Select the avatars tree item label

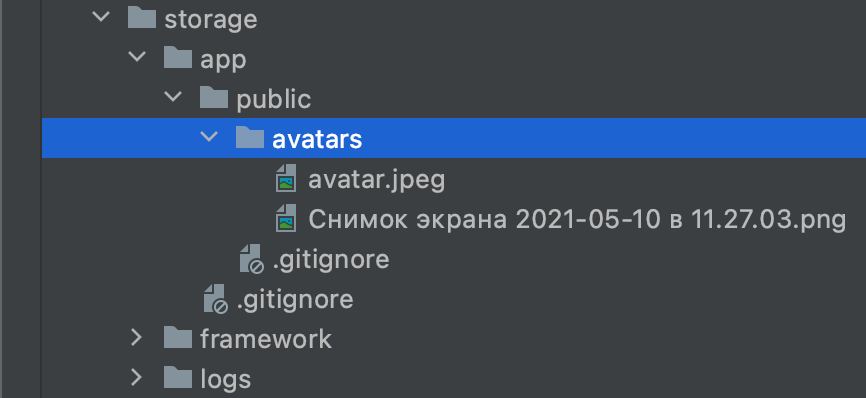click(x=317, y=139)
